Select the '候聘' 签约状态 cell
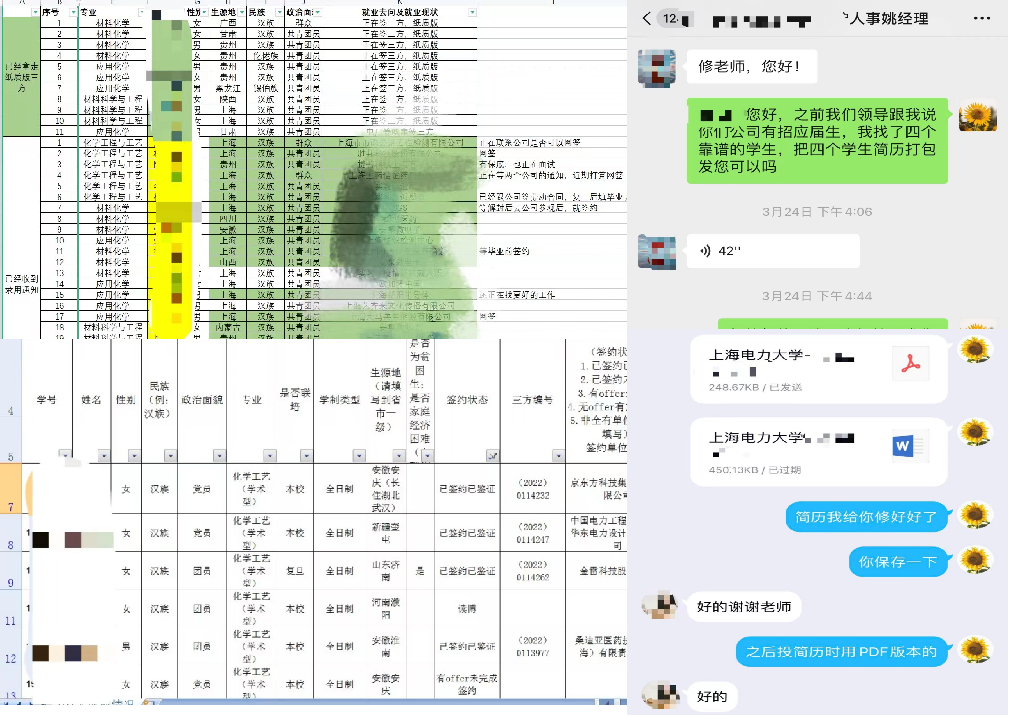 [467, 609]
